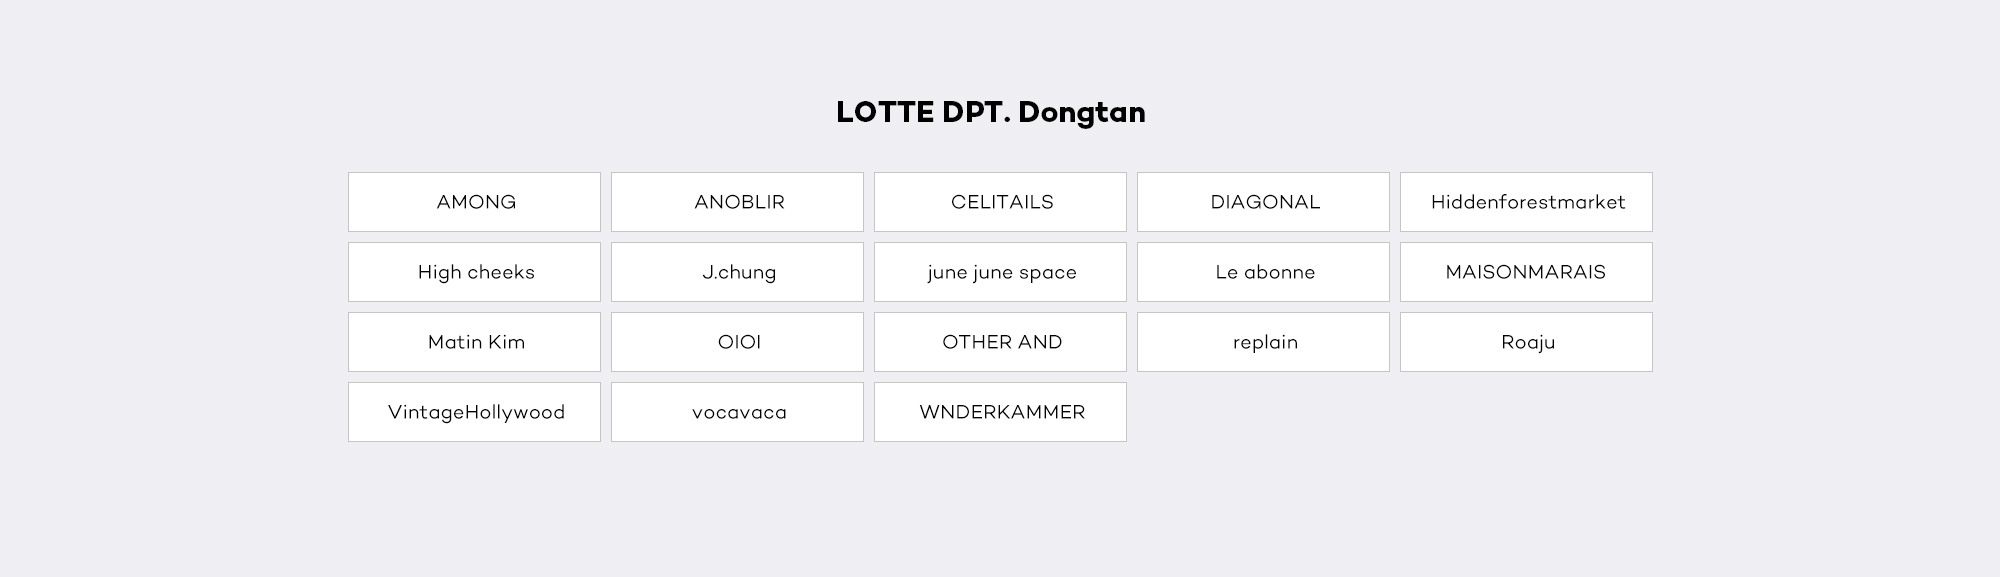2000x577 pixels.
Task: Select the OIOI brand box
Action: (737, 342)
